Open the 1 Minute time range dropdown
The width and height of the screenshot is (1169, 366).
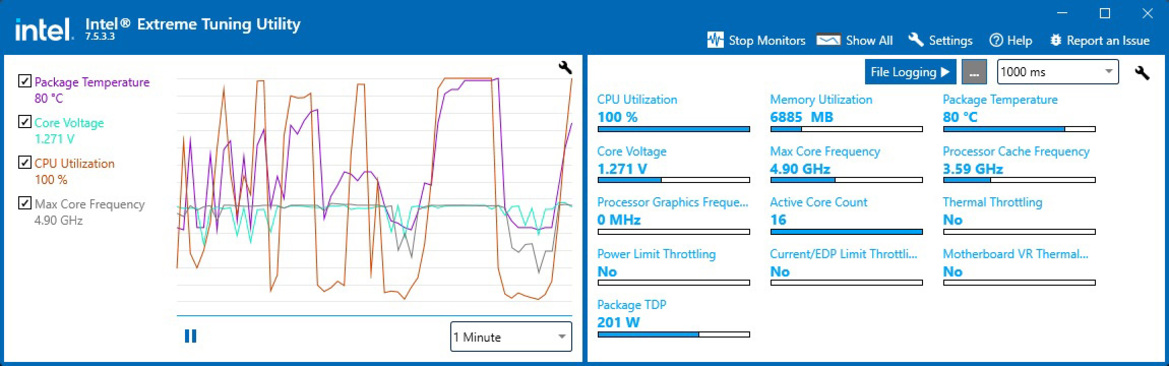[511, 337]
